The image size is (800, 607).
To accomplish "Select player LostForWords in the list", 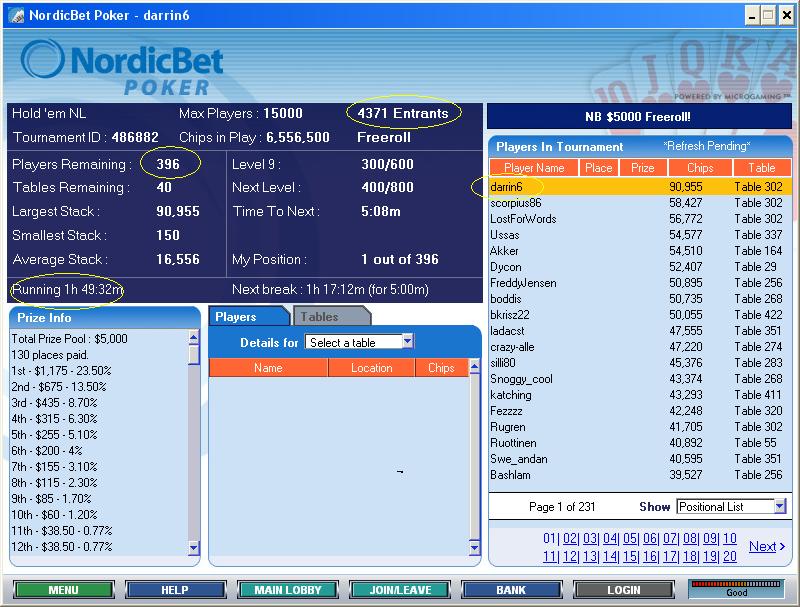I will [640, 219].
